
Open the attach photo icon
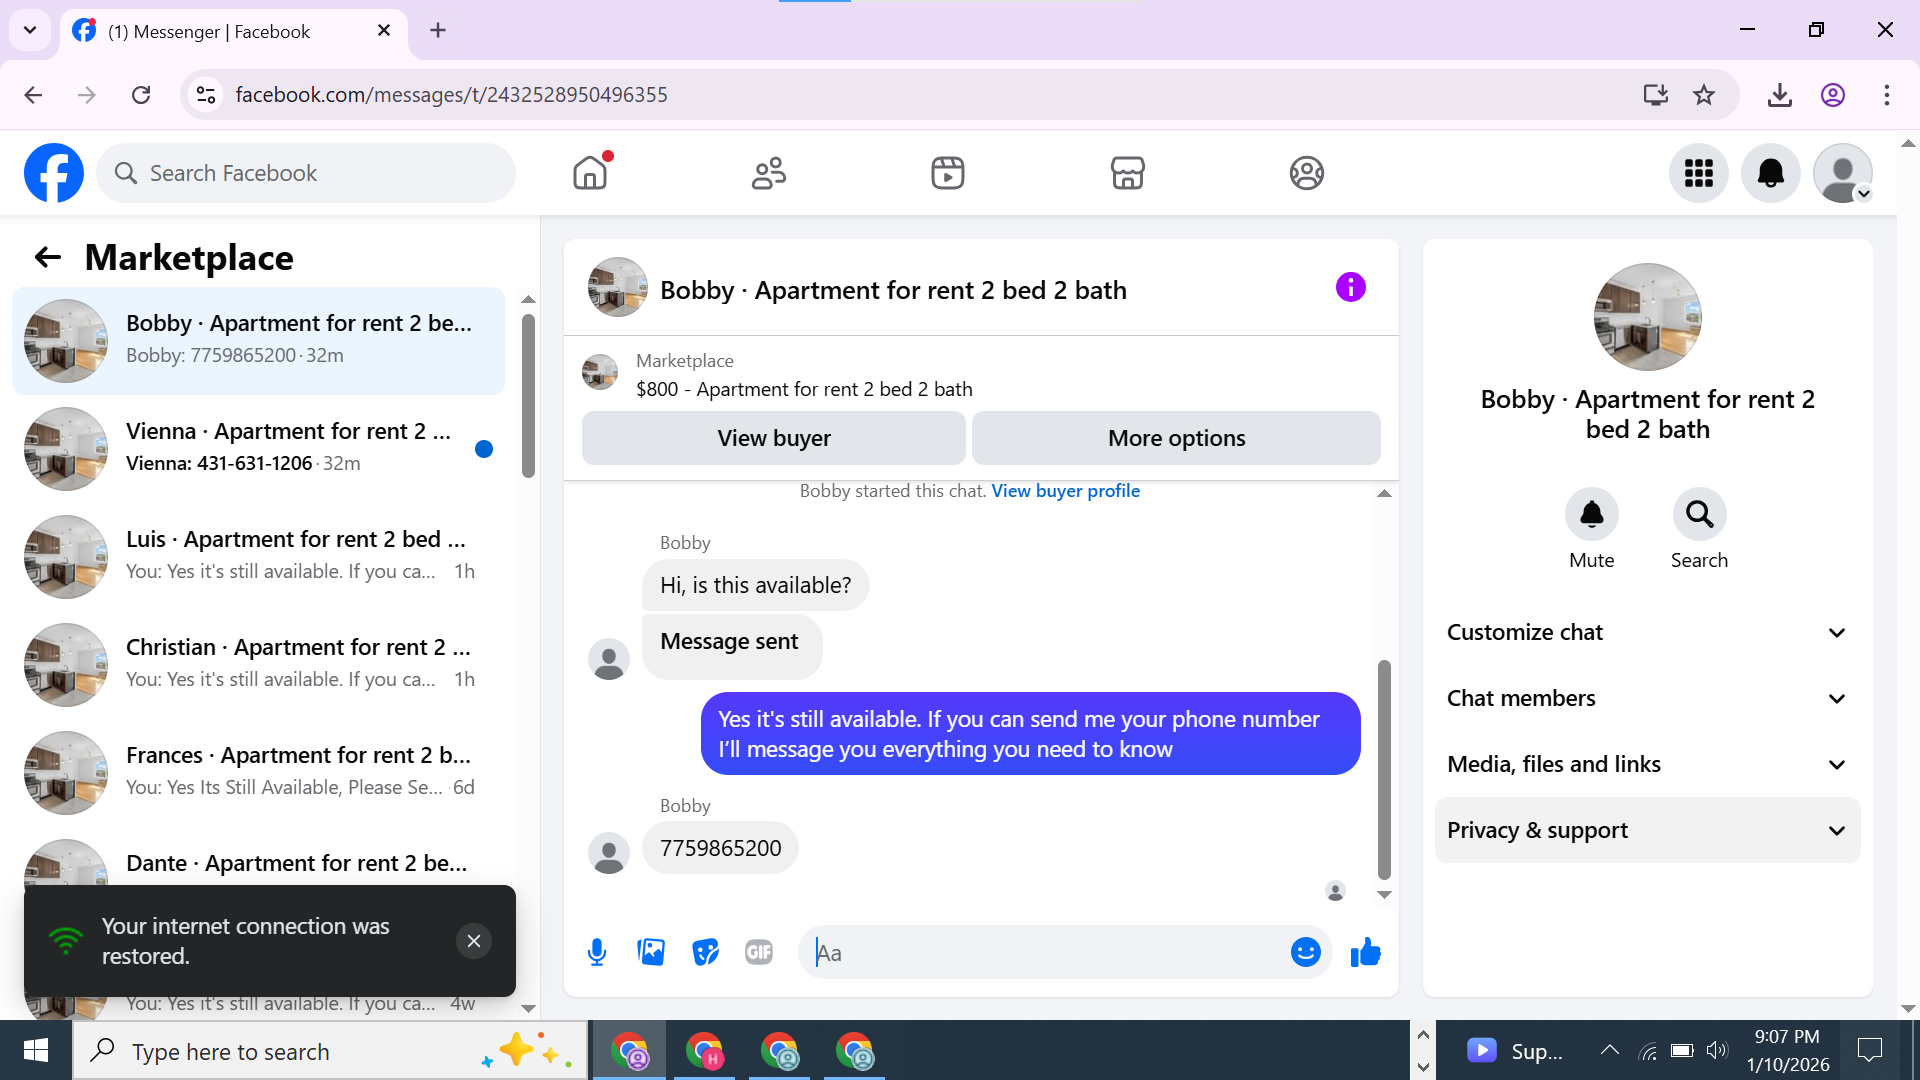[x=651, y=952]
